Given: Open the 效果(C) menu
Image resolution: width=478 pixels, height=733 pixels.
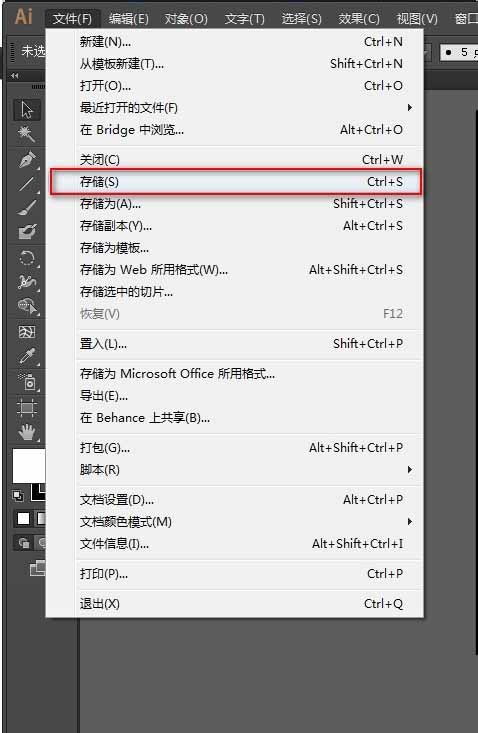Looking at the screenshot, I should (x=359, y=19).
